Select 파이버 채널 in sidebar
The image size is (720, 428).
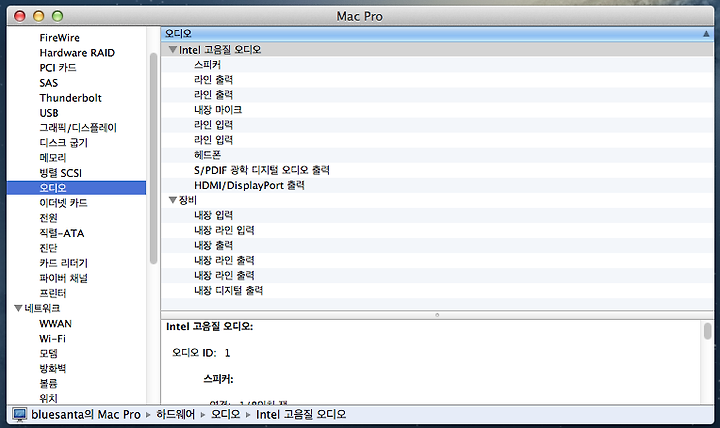[x=63, y=278]
